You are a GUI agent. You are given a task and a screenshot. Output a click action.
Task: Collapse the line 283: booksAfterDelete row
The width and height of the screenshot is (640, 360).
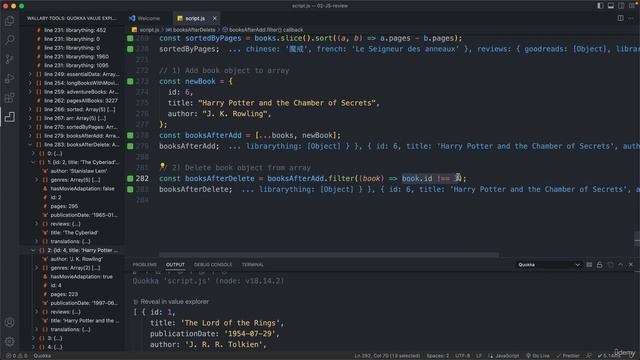(x=30, y=144)
